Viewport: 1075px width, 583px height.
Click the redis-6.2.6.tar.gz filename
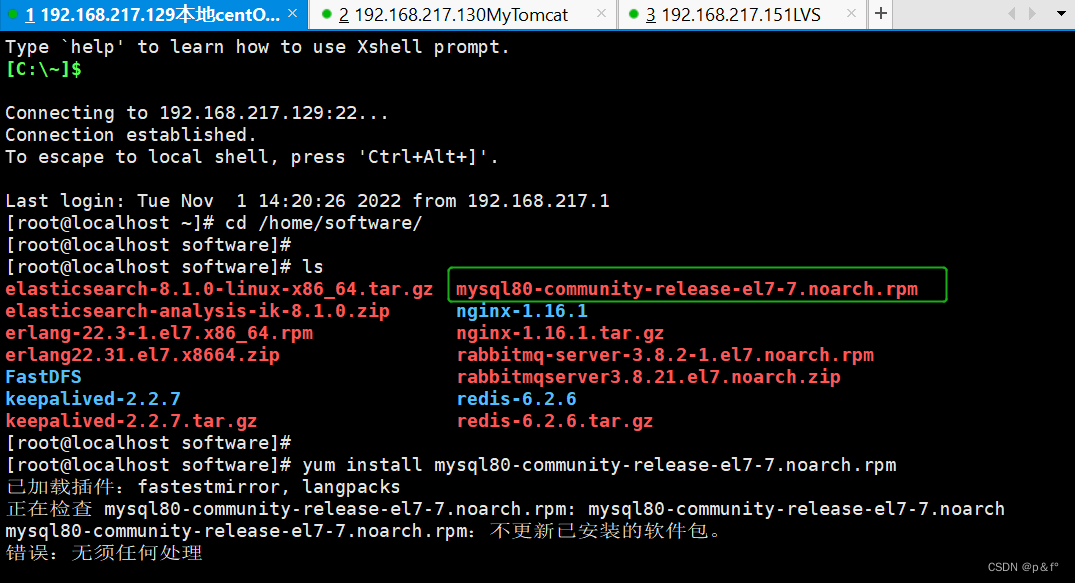(554, 420)
